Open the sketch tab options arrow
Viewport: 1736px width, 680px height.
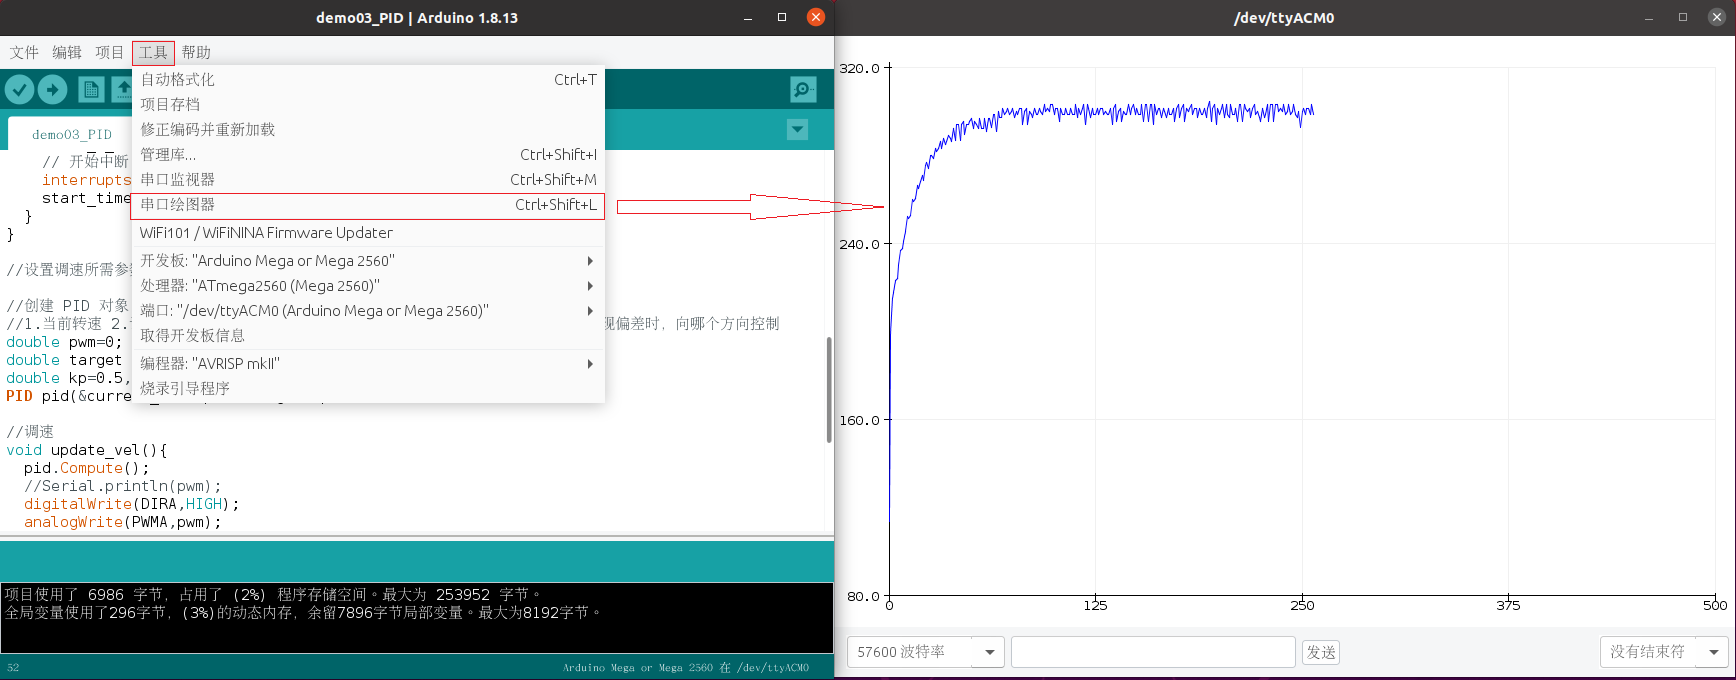(797, 129)
